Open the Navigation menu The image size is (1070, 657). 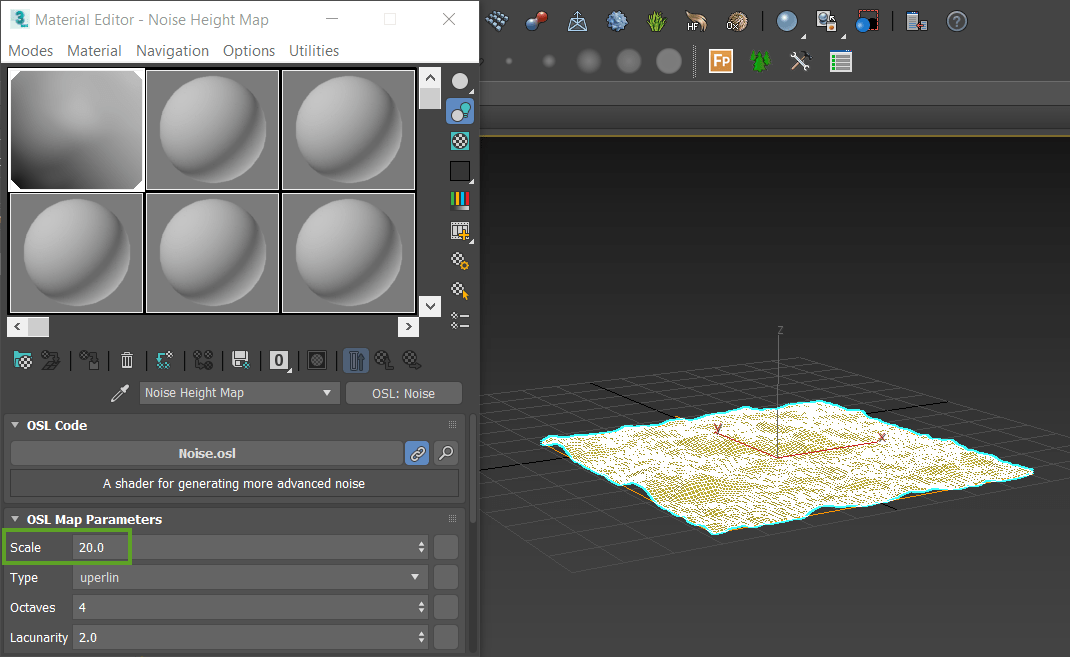[x=172, y=50]
